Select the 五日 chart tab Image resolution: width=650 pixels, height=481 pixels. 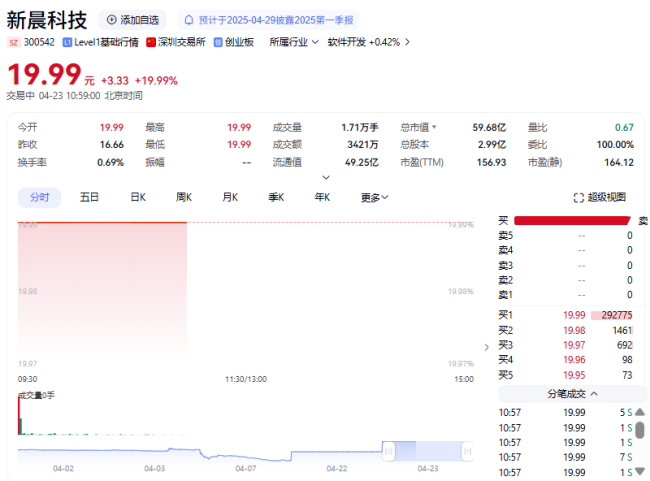pos(90,198)
